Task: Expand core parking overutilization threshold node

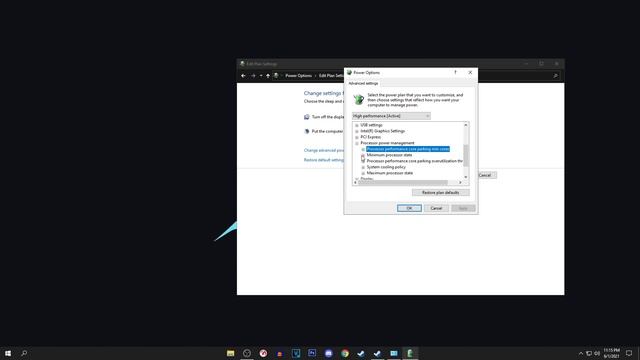Action: pyautogui.click(x=363, y=161)
